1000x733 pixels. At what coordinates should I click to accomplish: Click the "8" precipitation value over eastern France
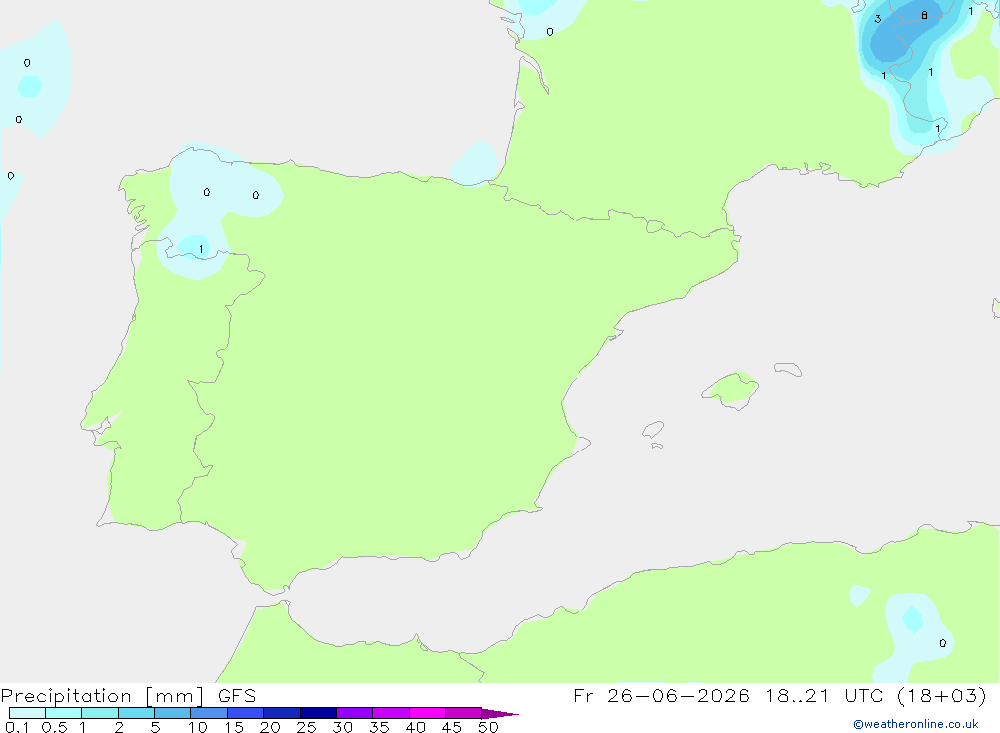[924, 15]
